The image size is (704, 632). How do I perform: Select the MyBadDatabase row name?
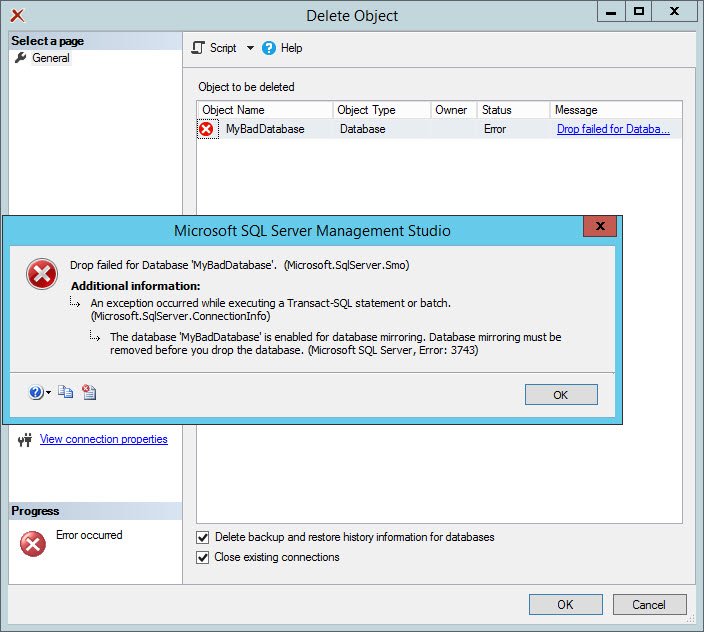[x=265, y=129]
